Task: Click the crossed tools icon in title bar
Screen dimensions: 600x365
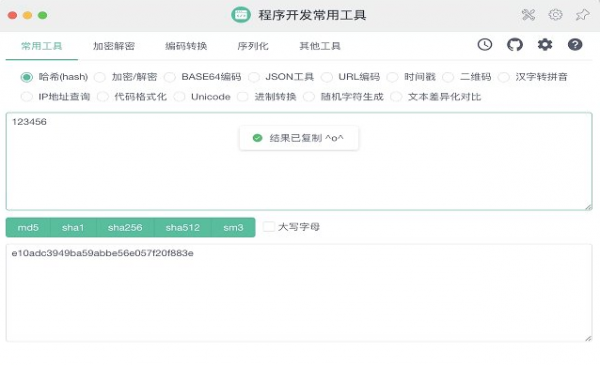Action: coord(528,15)
